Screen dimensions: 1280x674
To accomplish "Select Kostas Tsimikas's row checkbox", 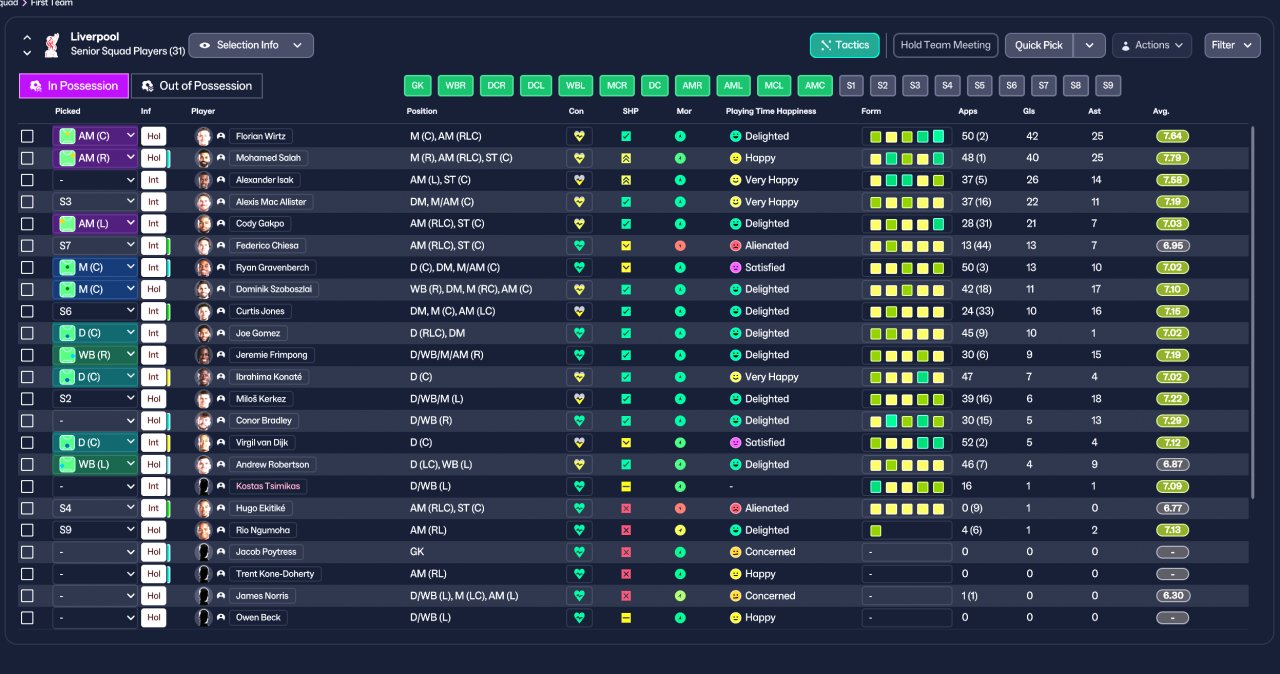I will point(27,486).
